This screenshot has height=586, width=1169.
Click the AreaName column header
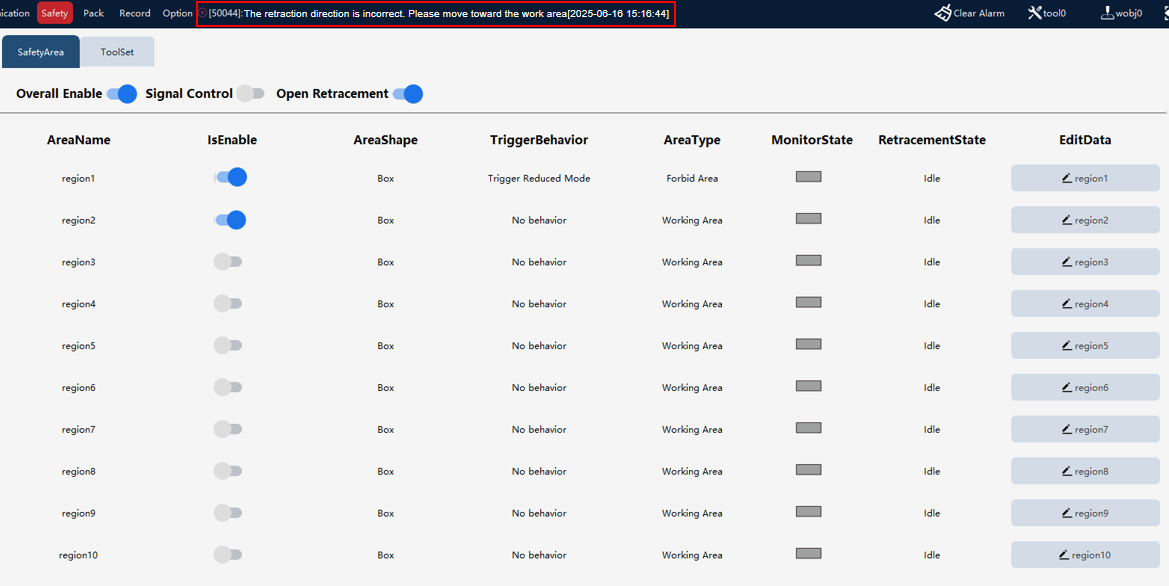(x=78, y=139)
